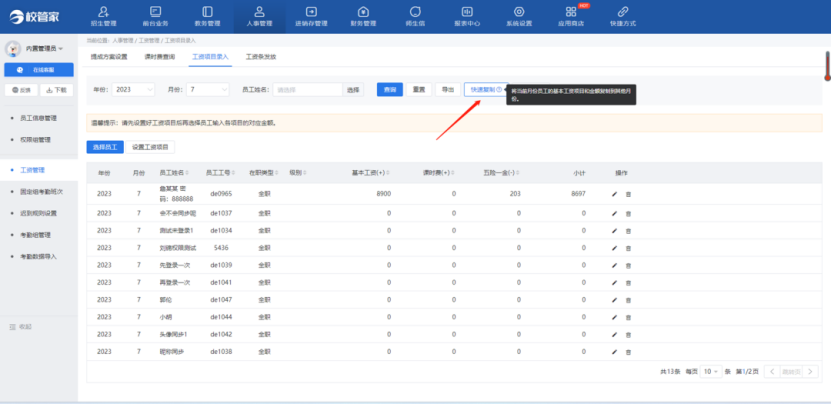Viewport: 831px width, 404px height.
Task: Click the edit pencil icon for de1038 row
Action: coord(615,352)
